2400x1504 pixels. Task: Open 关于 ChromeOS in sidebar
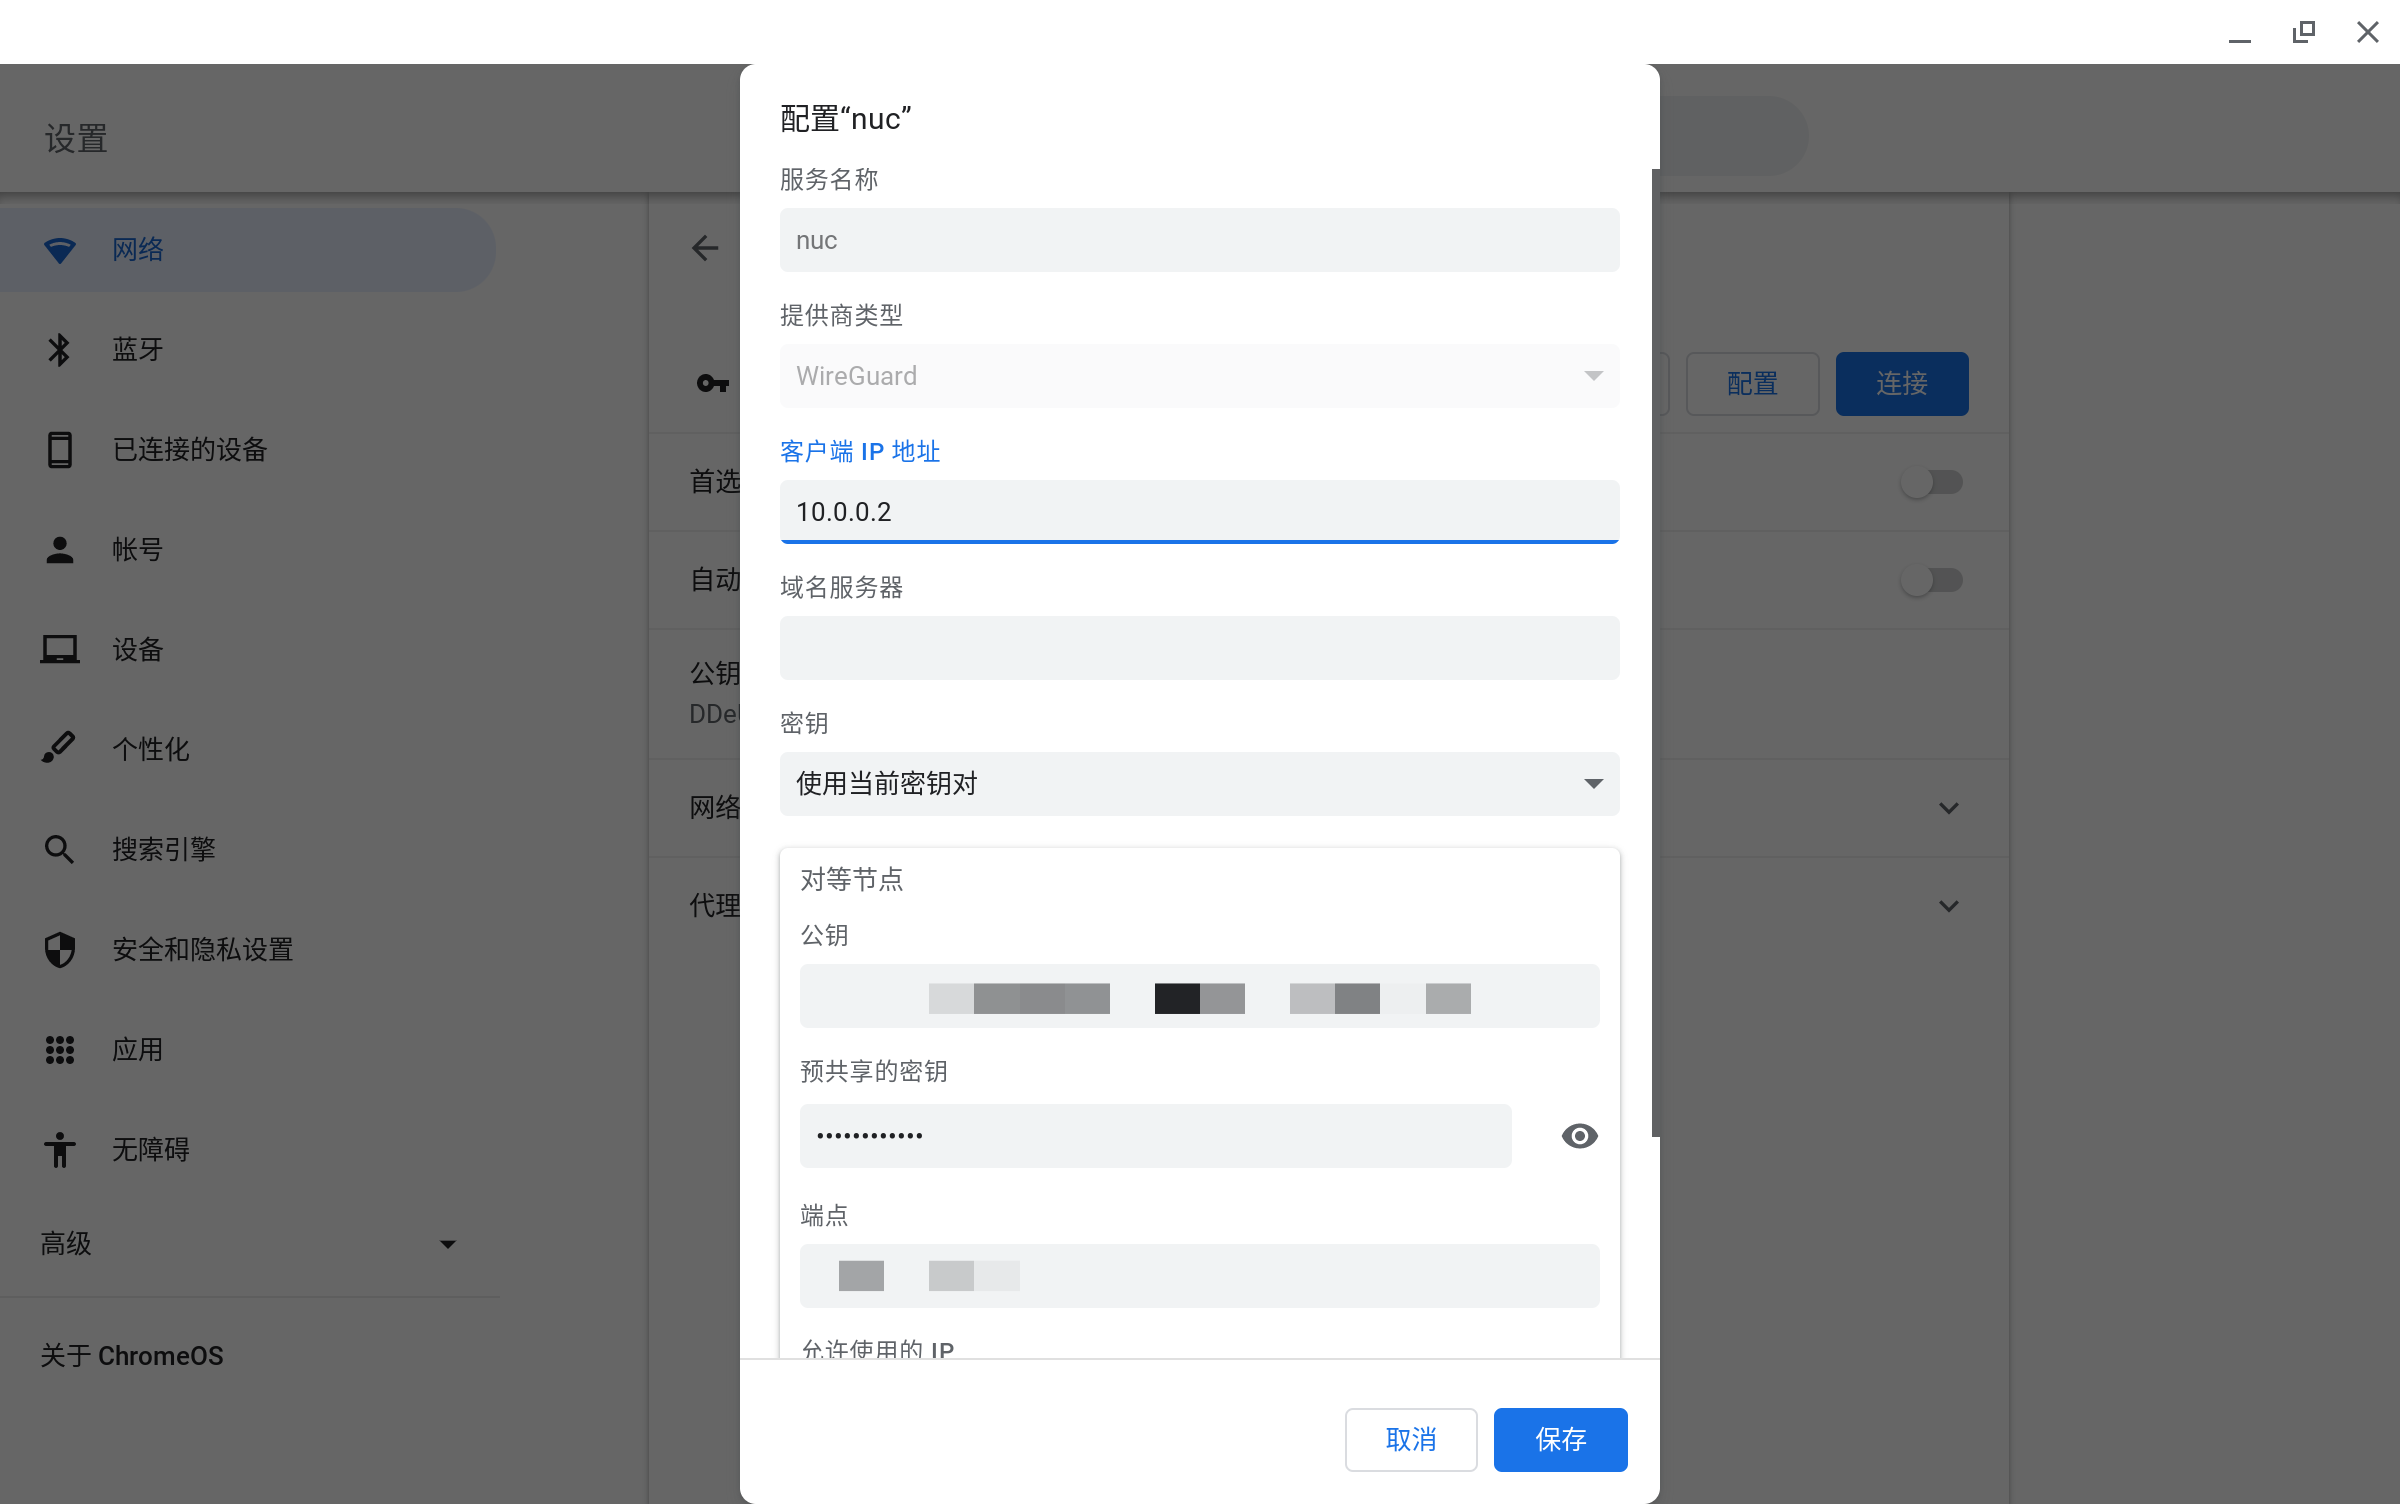132,1356
